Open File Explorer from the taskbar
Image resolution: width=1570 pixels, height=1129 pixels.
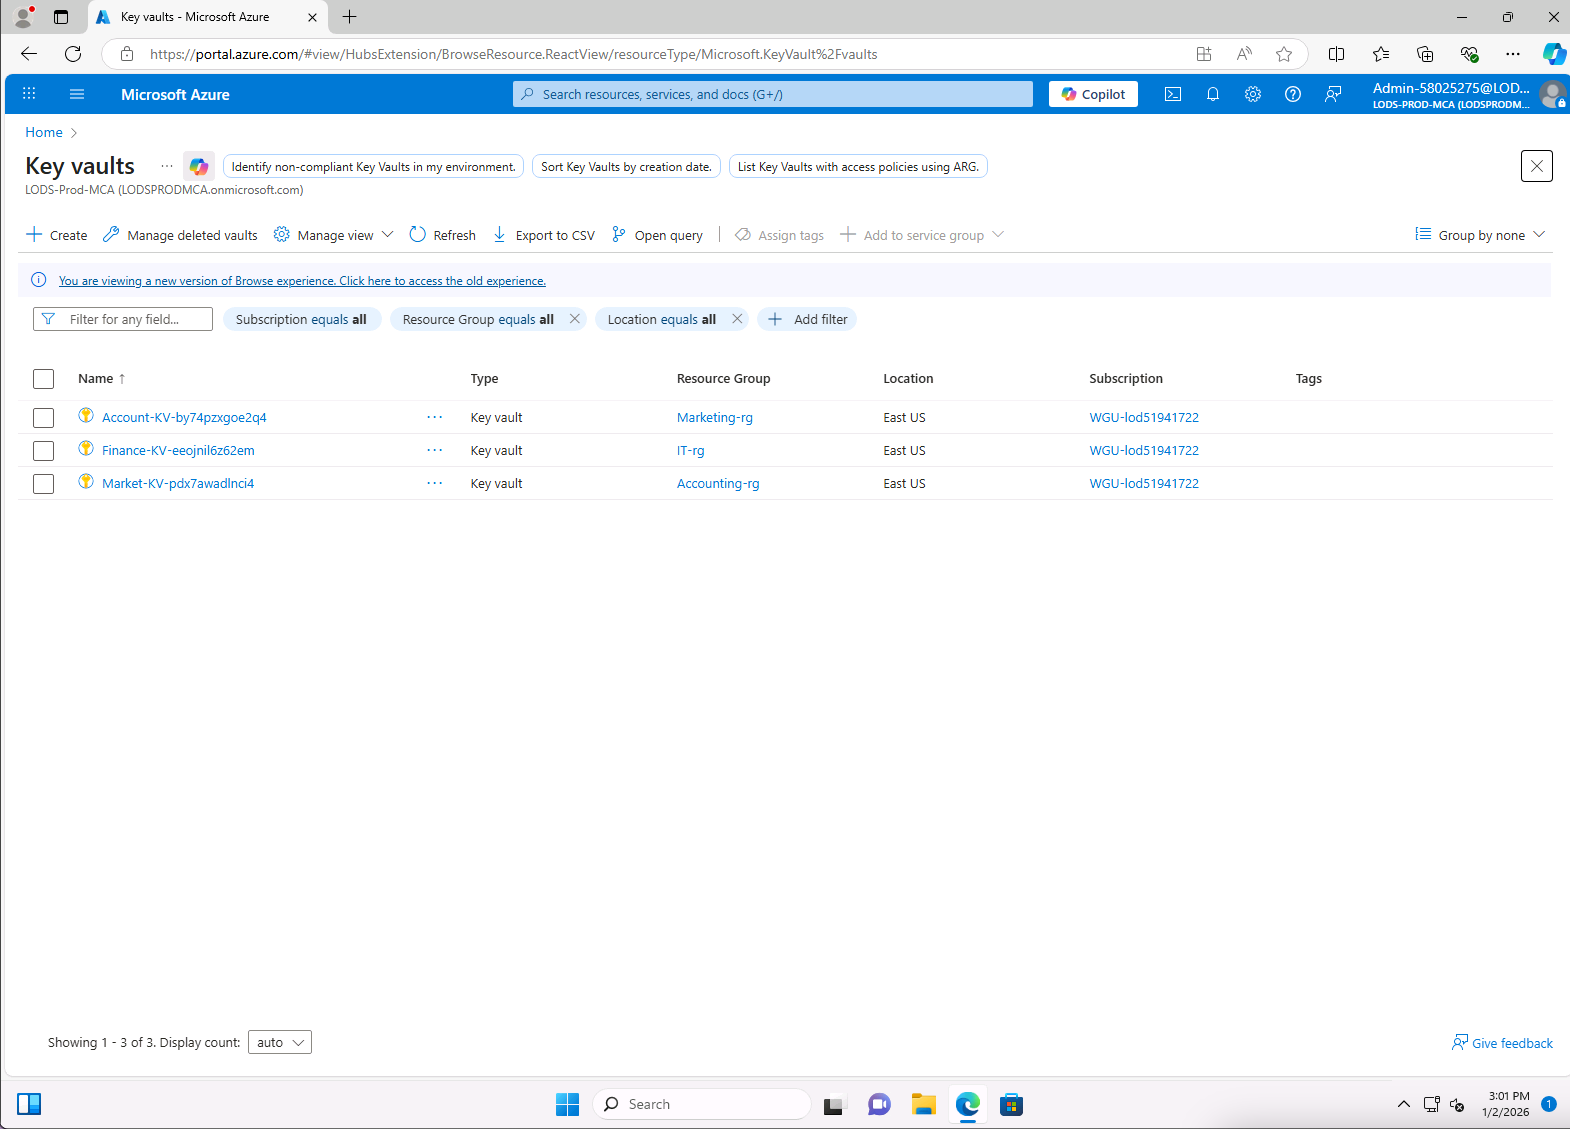tap(923, 1104)
